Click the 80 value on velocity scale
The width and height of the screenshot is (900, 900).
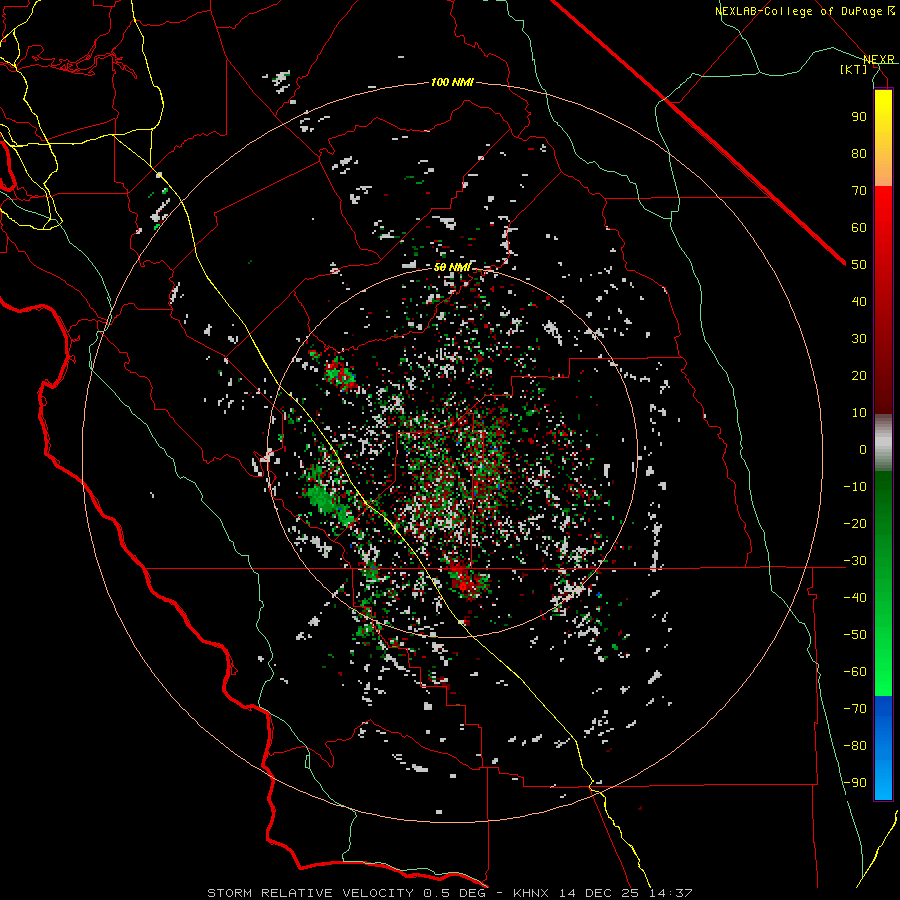pos(859,153)
